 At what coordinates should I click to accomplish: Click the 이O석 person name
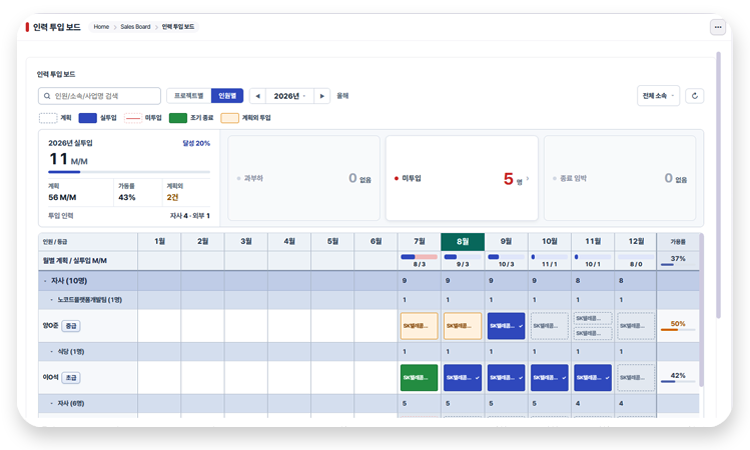click(50, 377)
